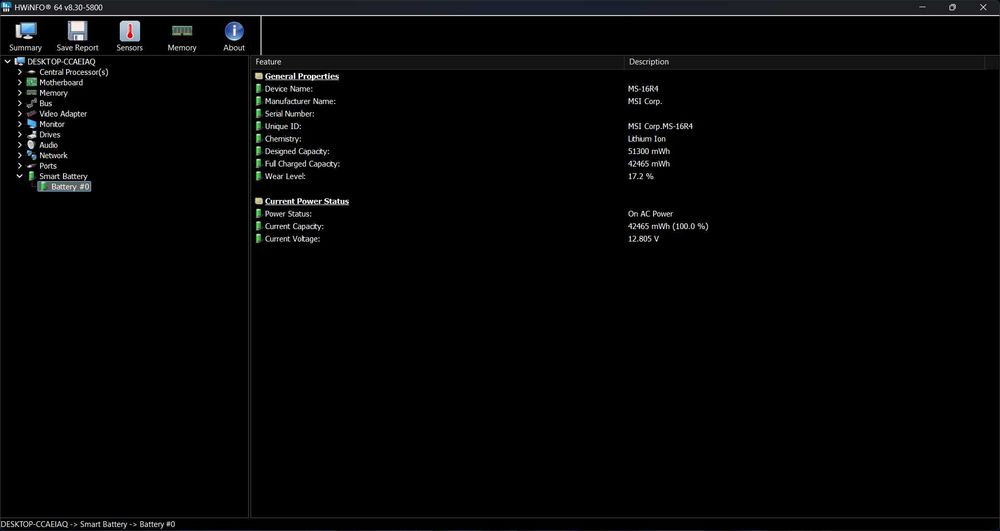The width and height of the screenshot is (1000, 531).
Task: Collapse the DESKTOP-CCAEIAQ root node
Action: [x=8, y=62]
